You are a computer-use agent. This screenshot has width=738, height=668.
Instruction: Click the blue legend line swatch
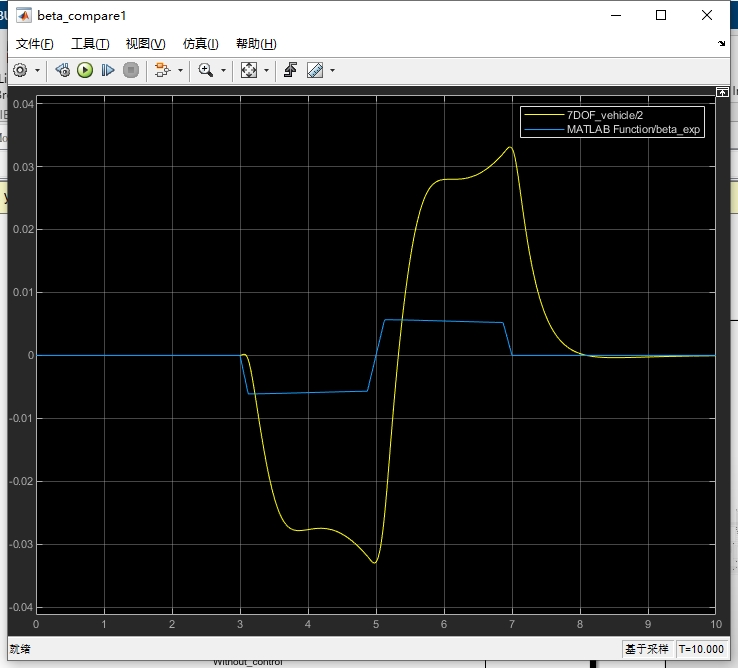[544, 129]
